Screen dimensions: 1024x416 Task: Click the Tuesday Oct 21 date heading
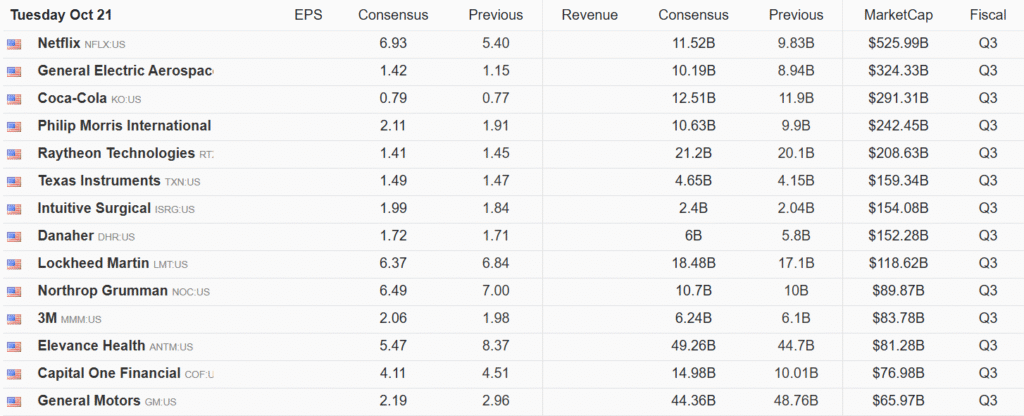click(x=62, y=15)
